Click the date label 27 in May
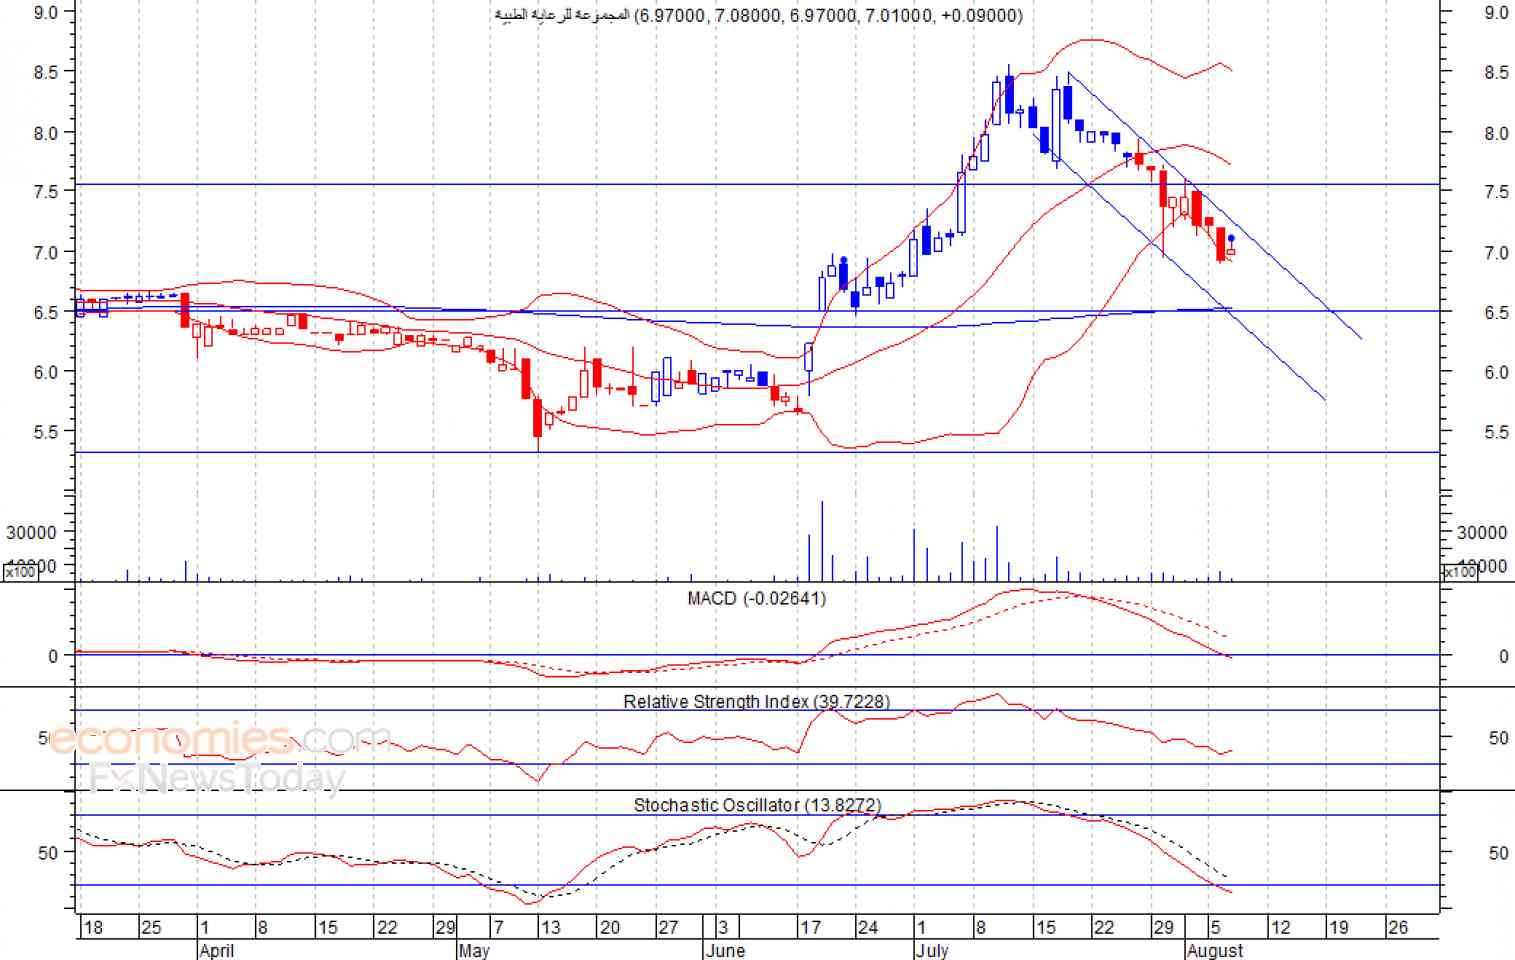 (668, 927)
